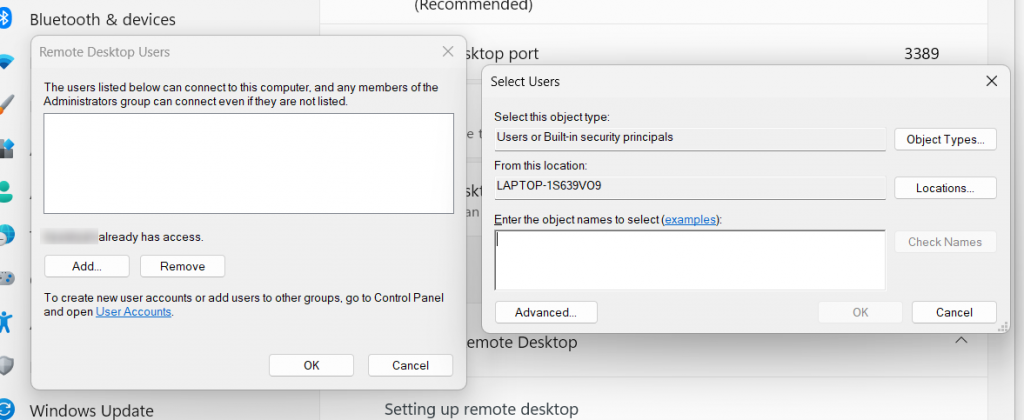The image size is (1024, 420).
Task: Click the Object Types... button
Action: click(x=946, y=139)
